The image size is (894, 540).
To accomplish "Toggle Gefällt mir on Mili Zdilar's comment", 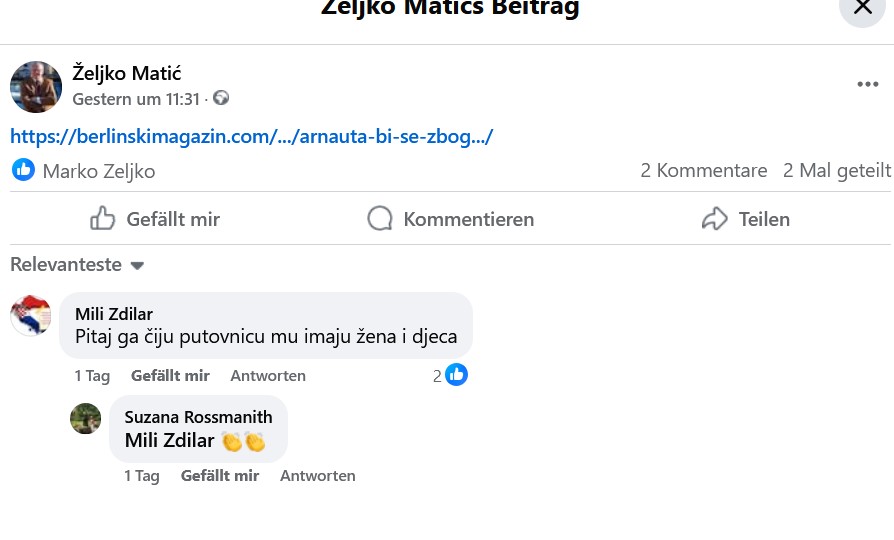I will pos(170,376).
